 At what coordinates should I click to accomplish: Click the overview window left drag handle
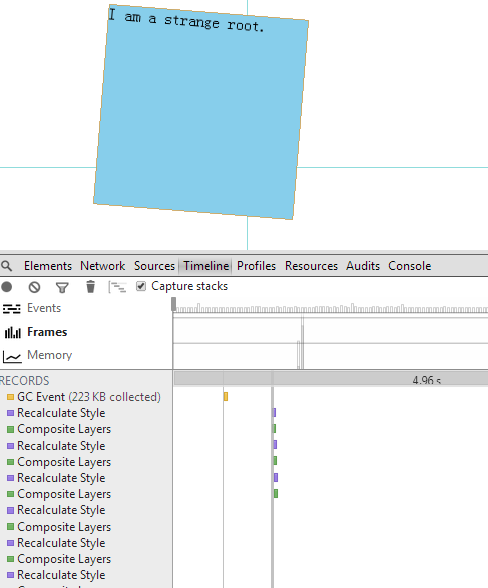(173, 304)
